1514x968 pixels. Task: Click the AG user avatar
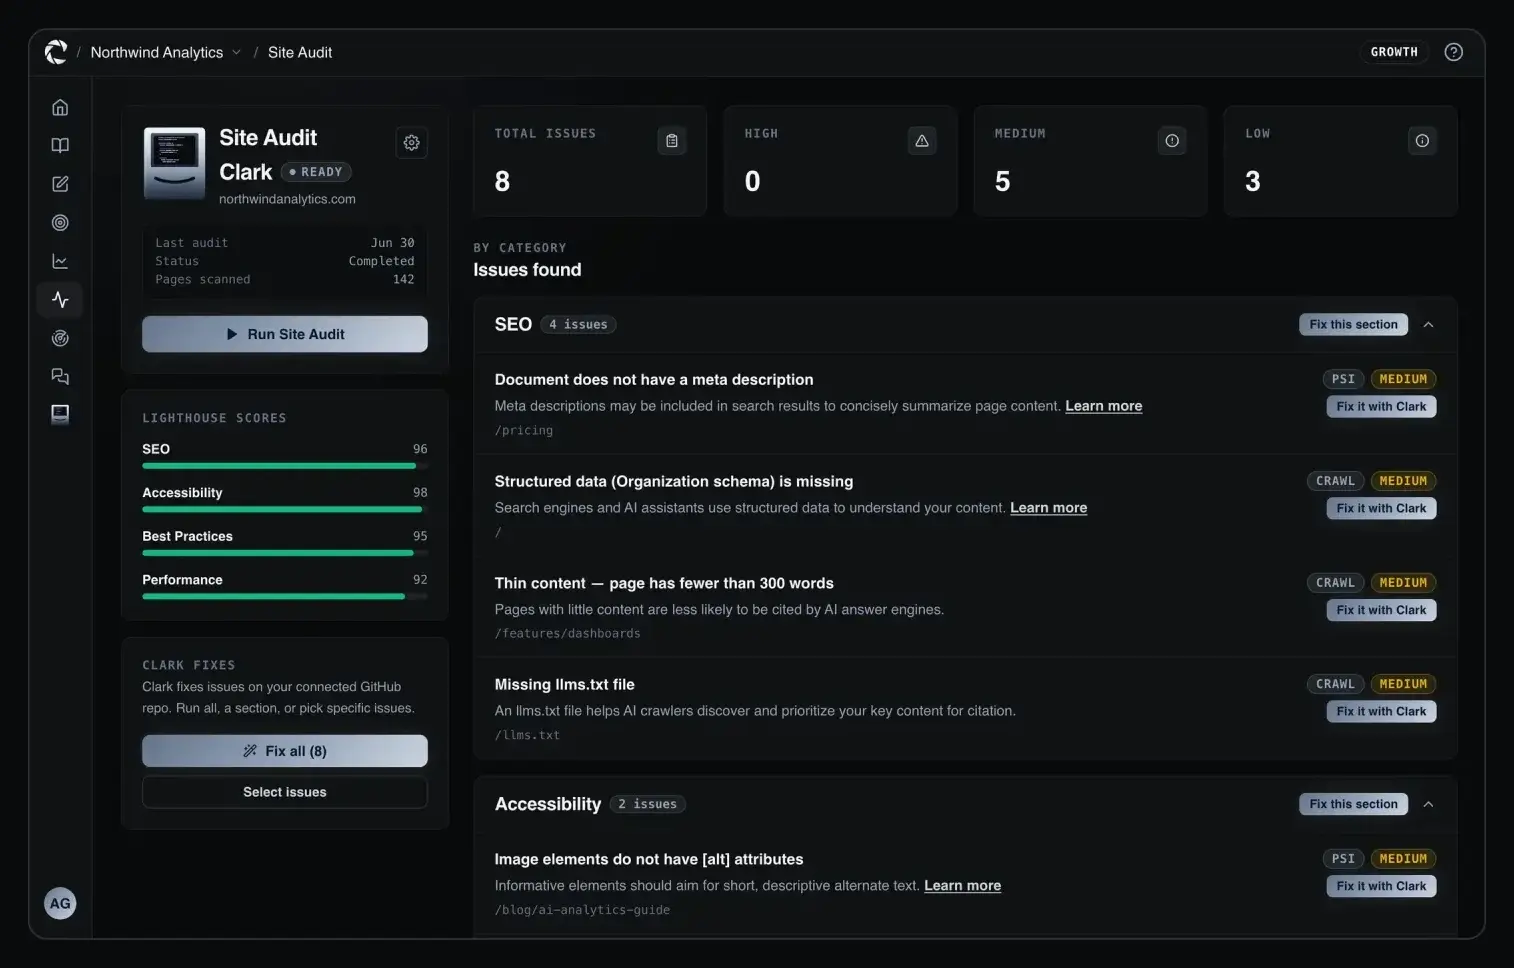tap(60, 903)
